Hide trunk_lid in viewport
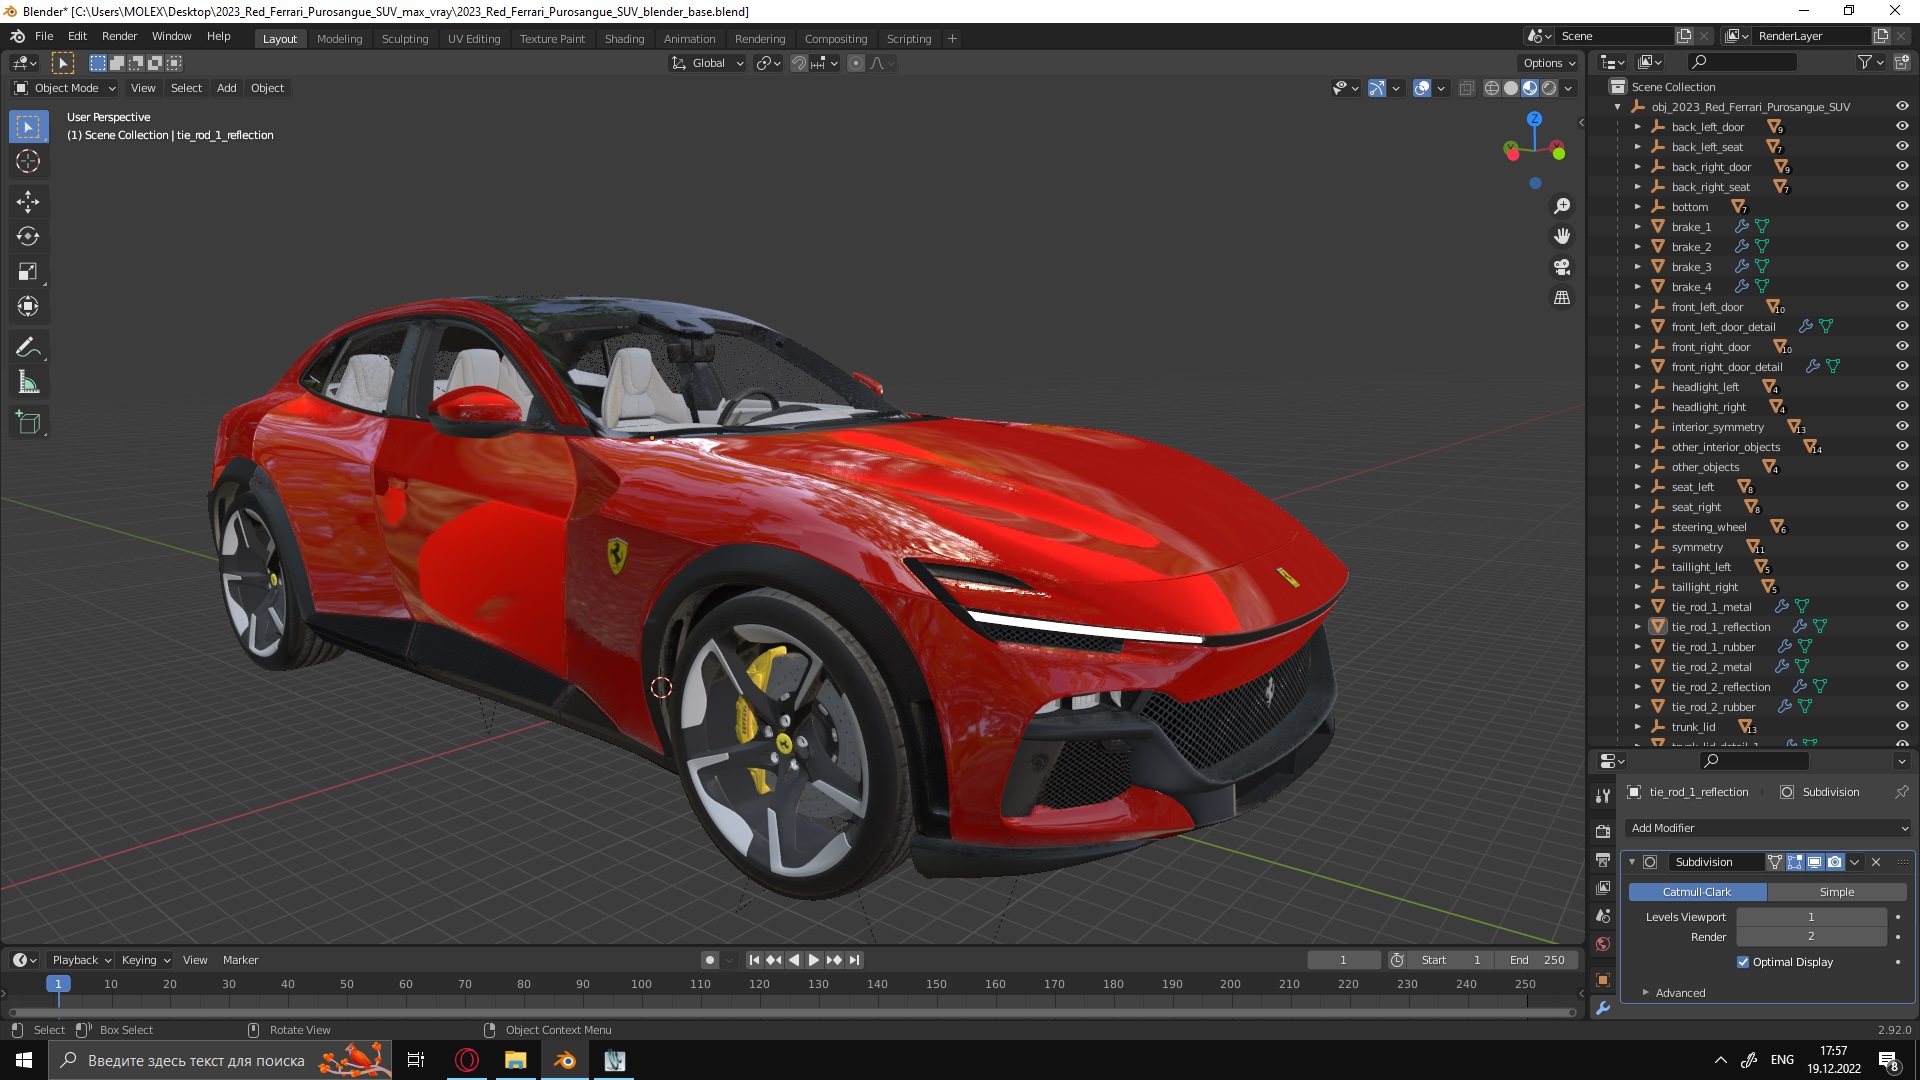Viewport: 1920px width, 1080px height. [x=1902, y=727]
